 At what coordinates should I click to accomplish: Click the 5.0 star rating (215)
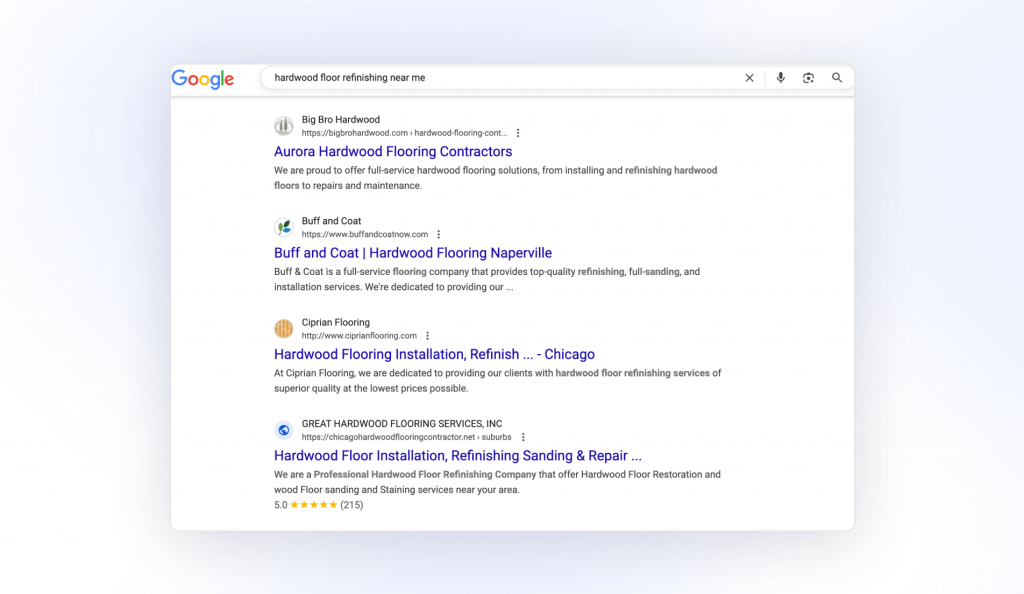319,505
